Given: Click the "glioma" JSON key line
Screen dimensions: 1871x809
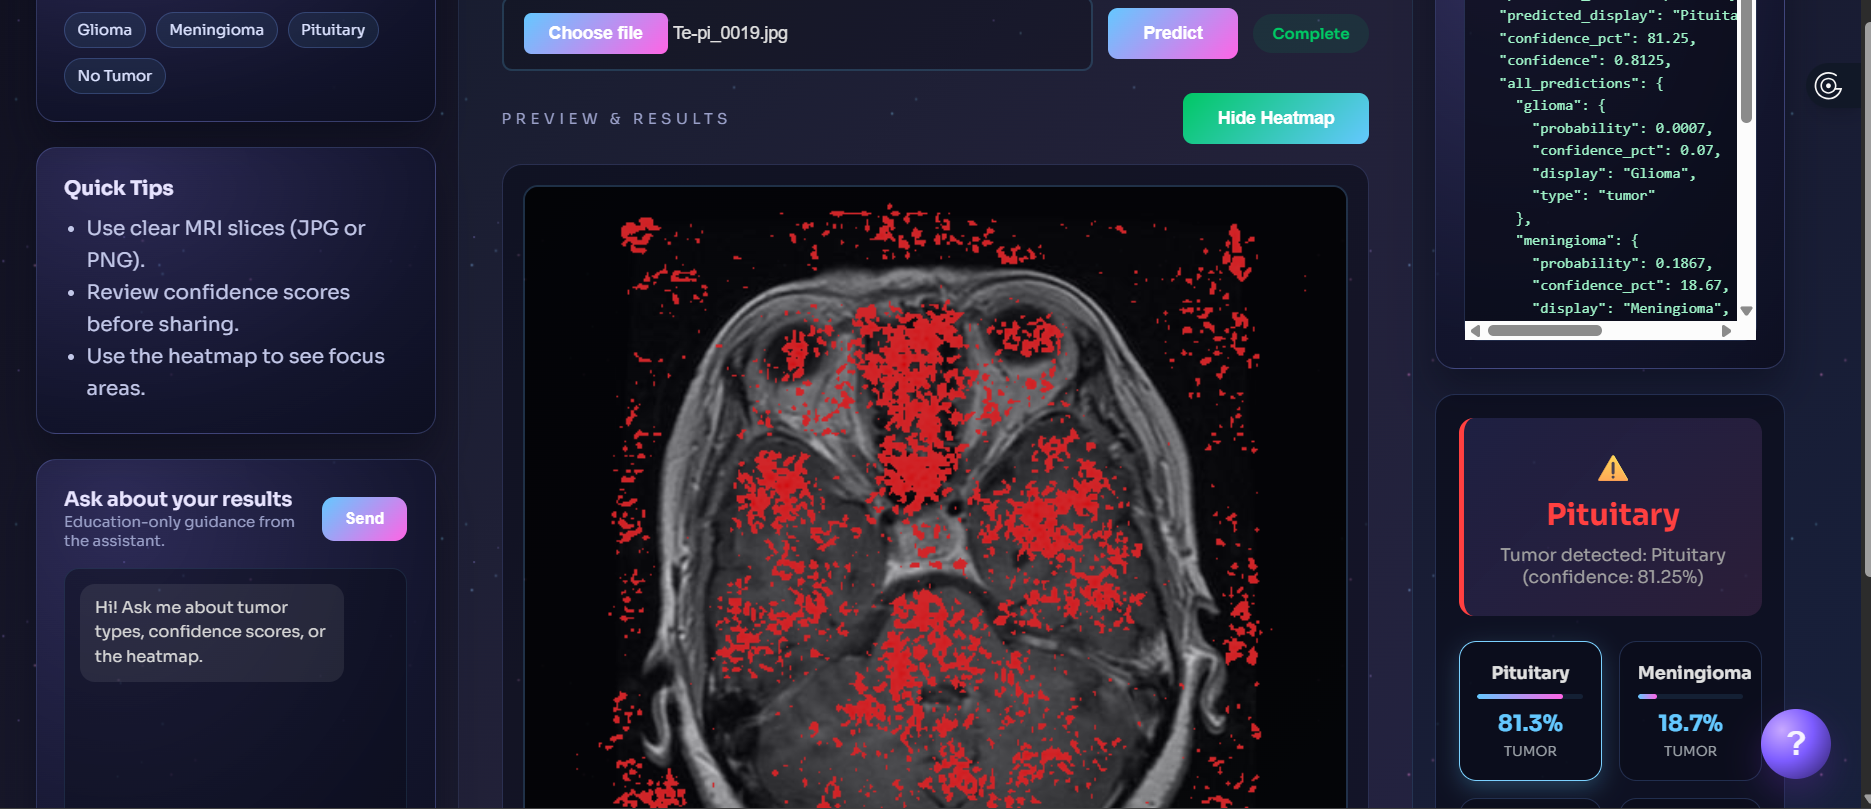Looking at the screenshot, I should coord(1560,105).
